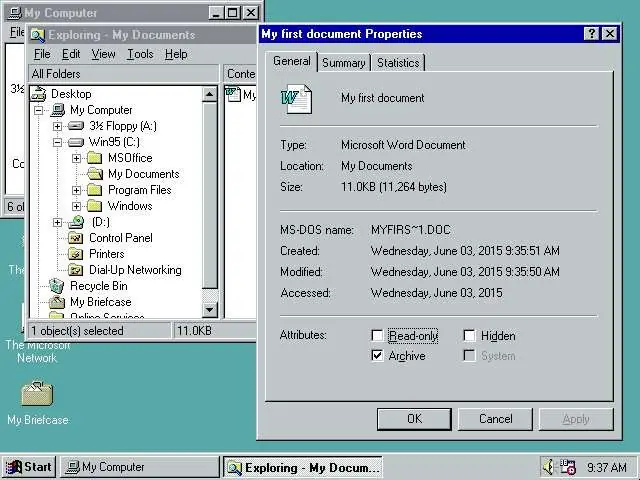640x480 pixels.
Task: Click the Exploring - My Documents taskbar button
Action: pyautogui.click(x=302, y=467)
